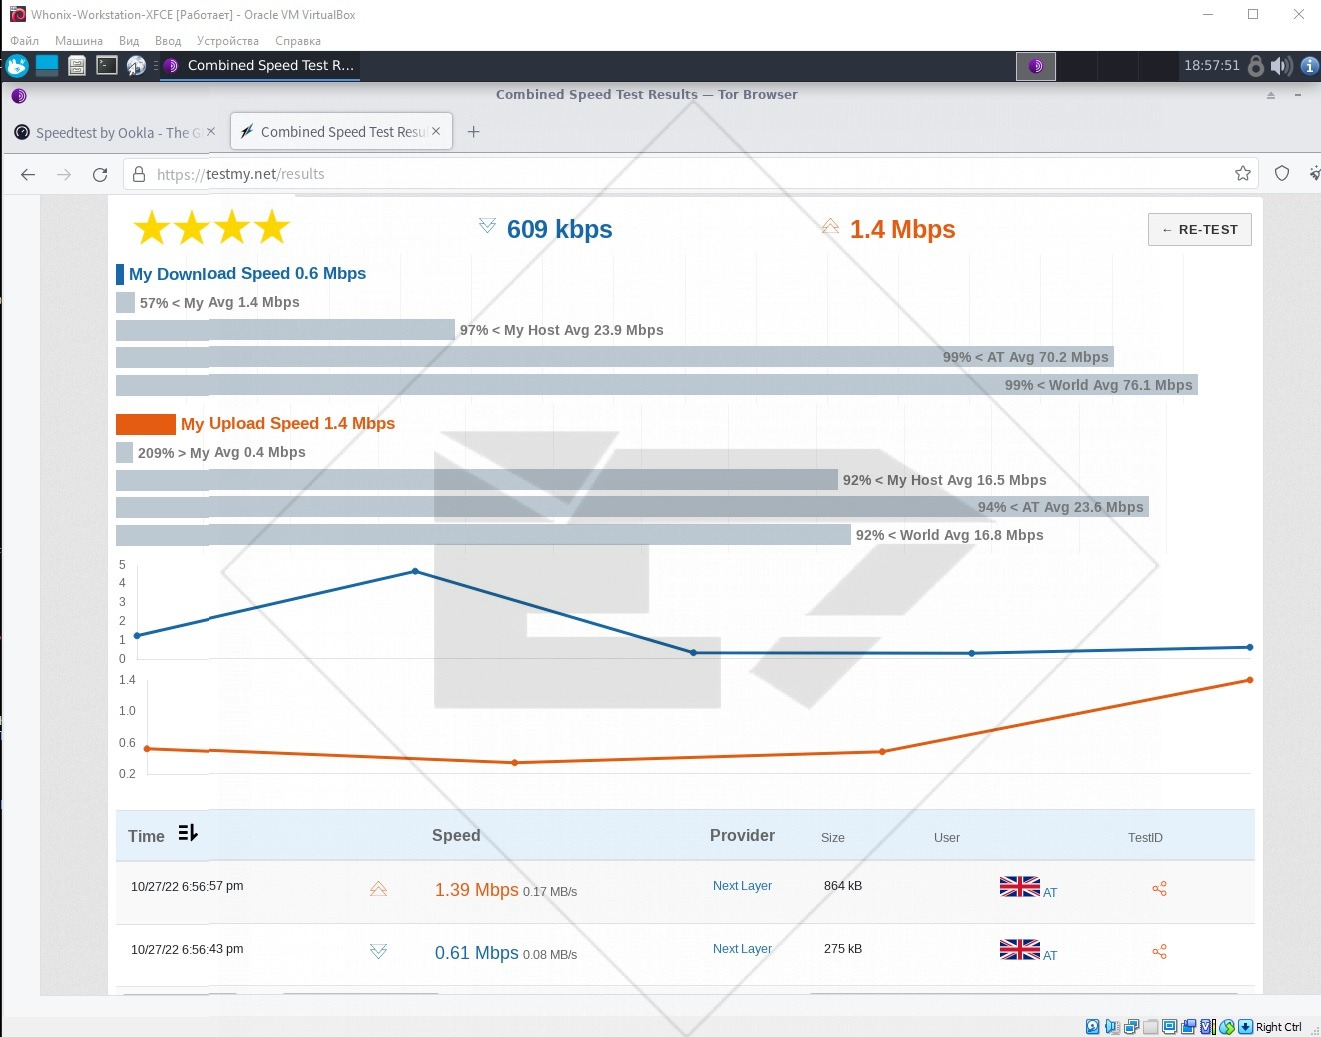Click VirtualBox display status indicator
This screenshot has width=1321, height=1037.
[1169, 1027]
